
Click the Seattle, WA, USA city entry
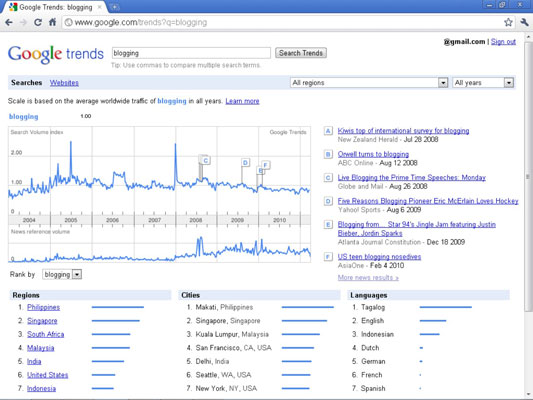point(223,375)
